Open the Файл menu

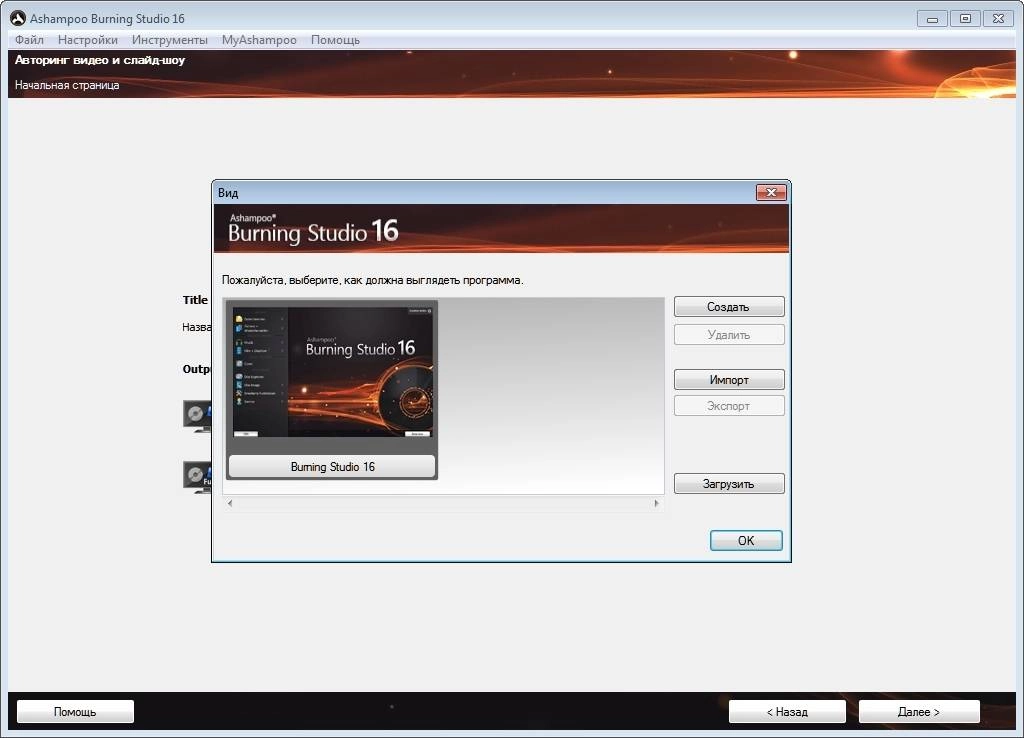pyautogui.click(x=29, y=40)
